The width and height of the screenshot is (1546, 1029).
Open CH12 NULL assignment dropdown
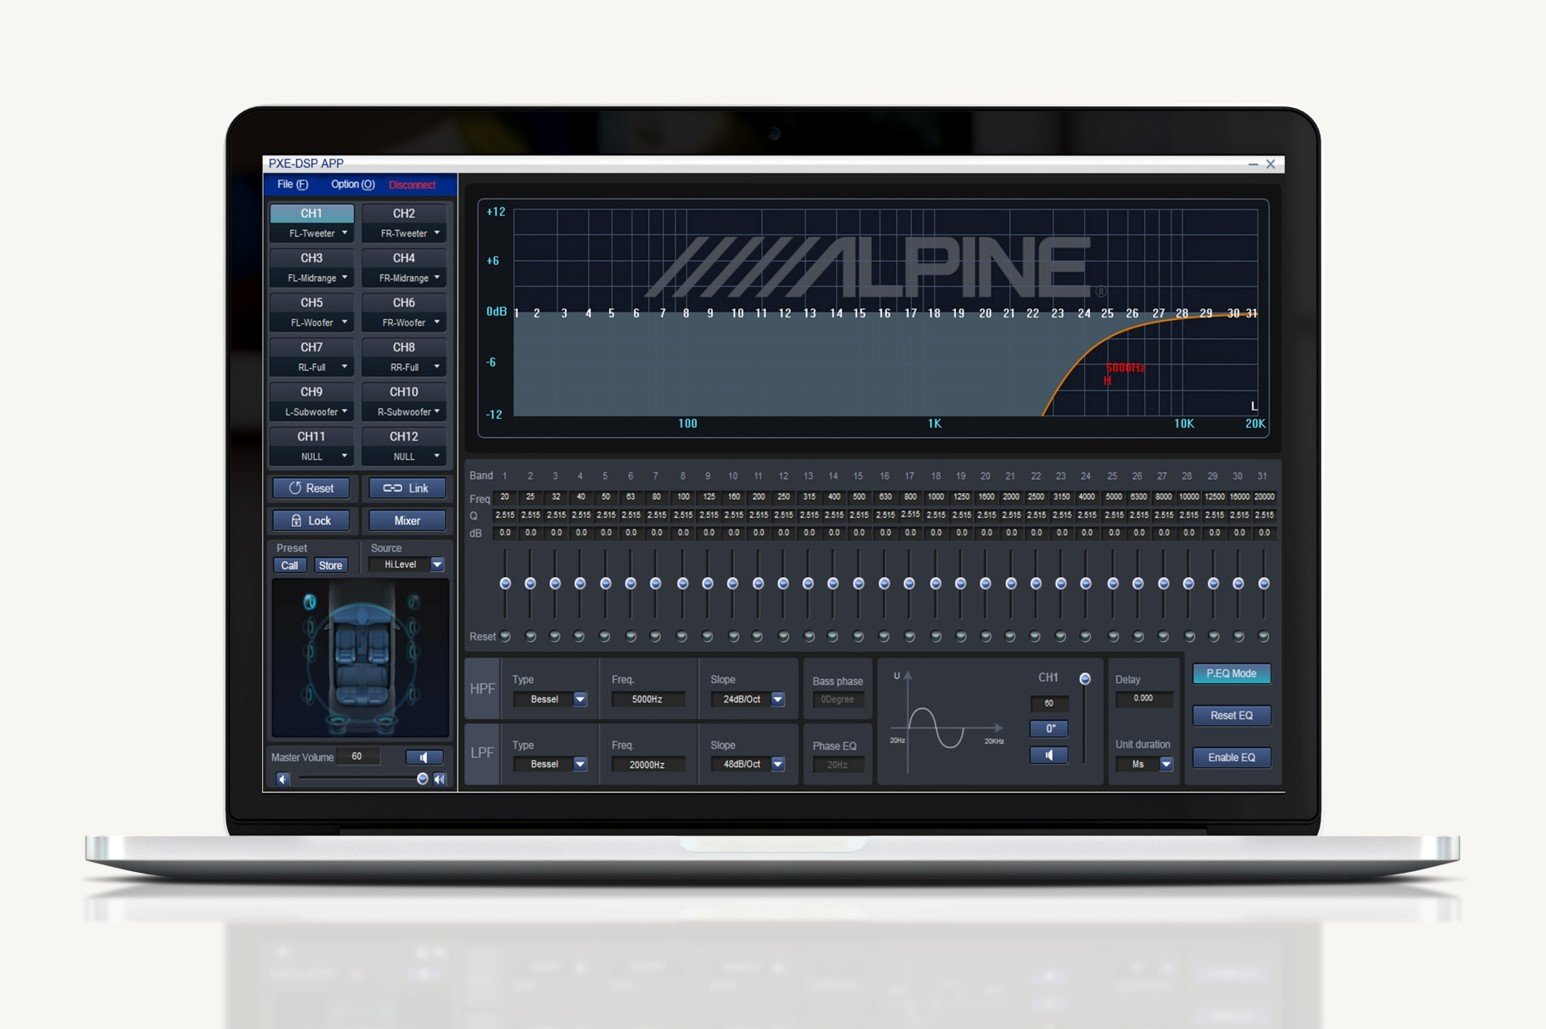404,456
